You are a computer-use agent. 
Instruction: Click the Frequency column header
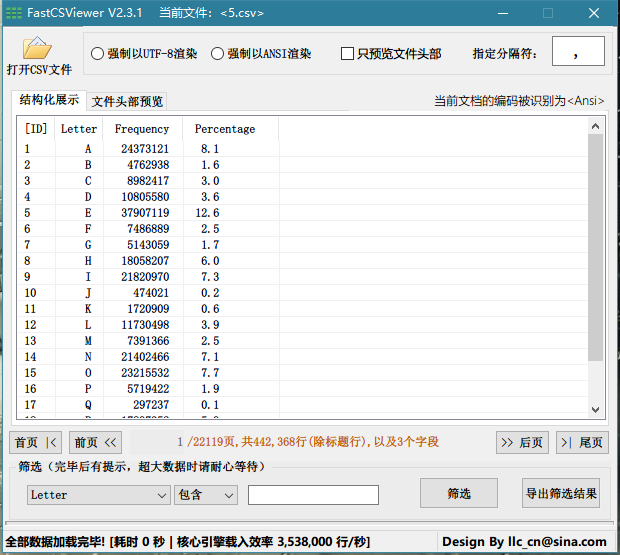coord(142,129)
